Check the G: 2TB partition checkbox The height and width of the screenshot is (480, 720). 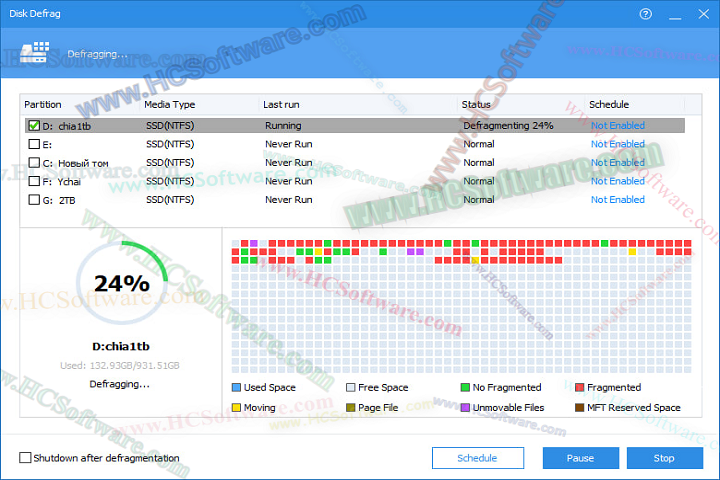34,199
